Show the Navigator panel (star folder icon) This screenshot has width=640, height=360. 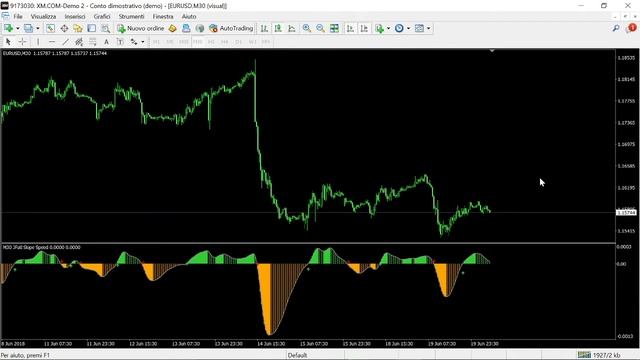tap(78, 28)
